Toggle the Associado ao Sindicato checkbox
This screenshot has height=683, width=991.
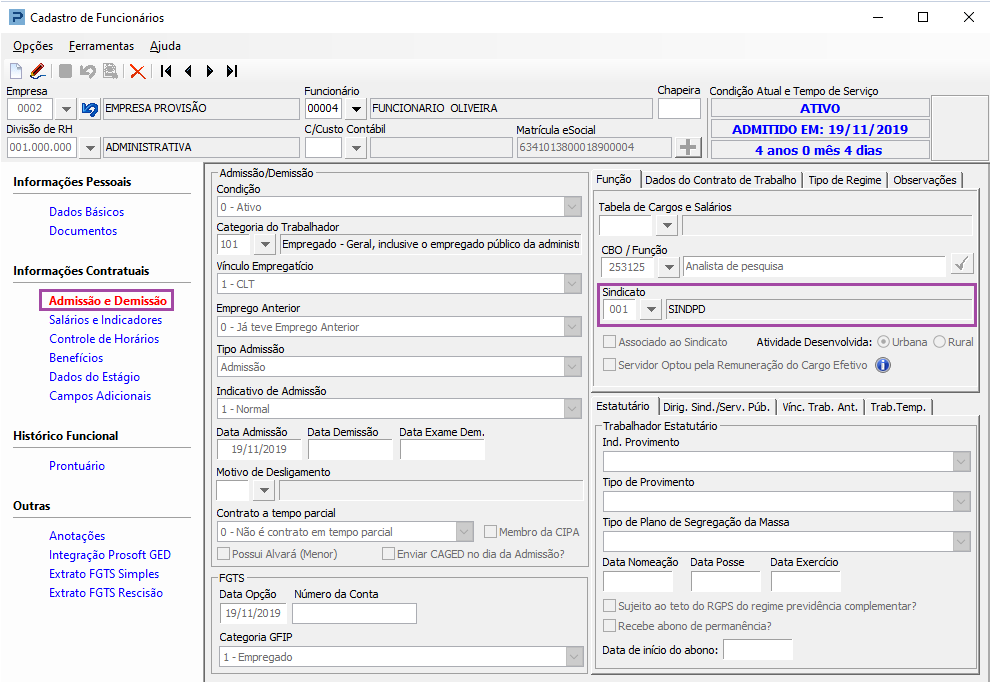click(x=610, y=342)
